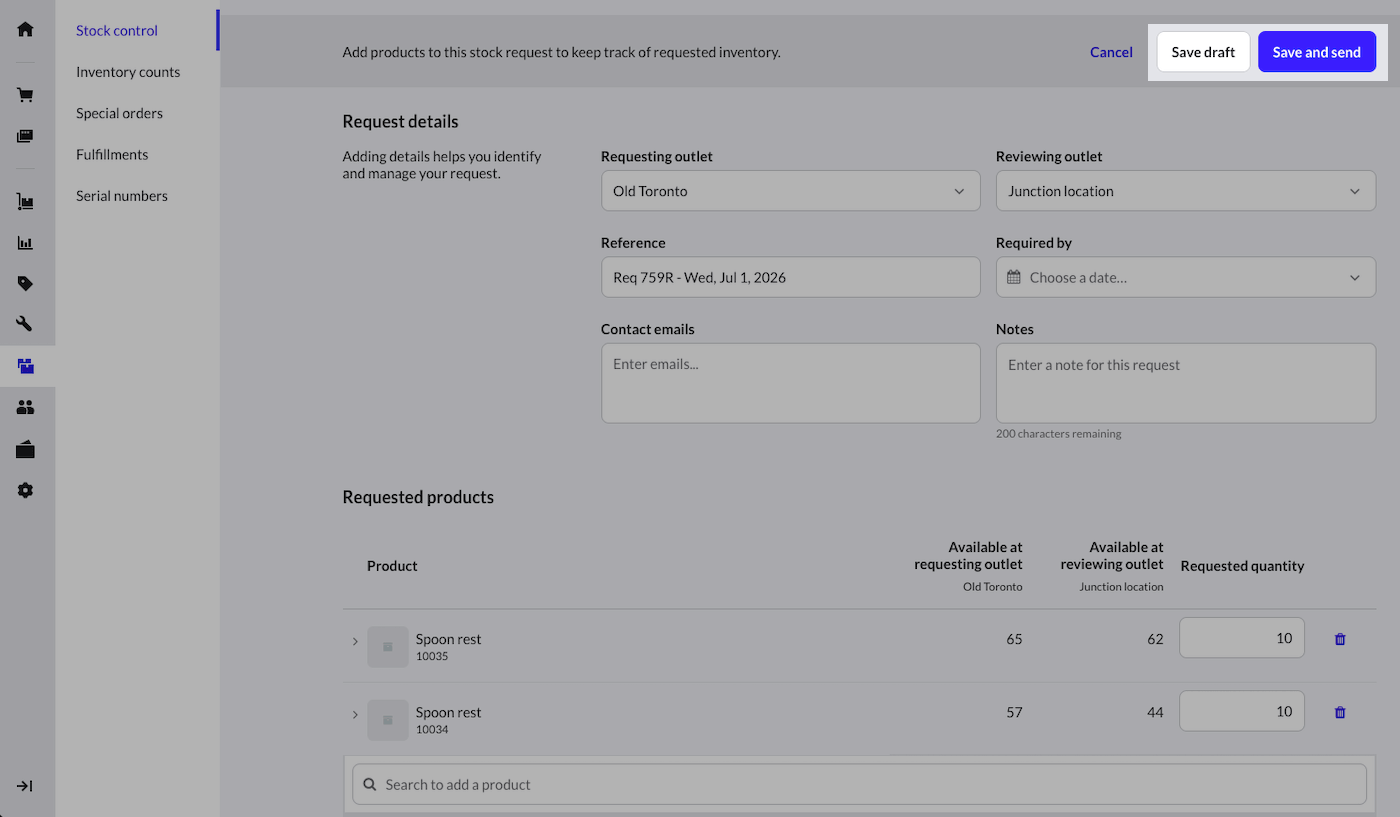Open Stock control in the submenu

[x=117, y=31]
